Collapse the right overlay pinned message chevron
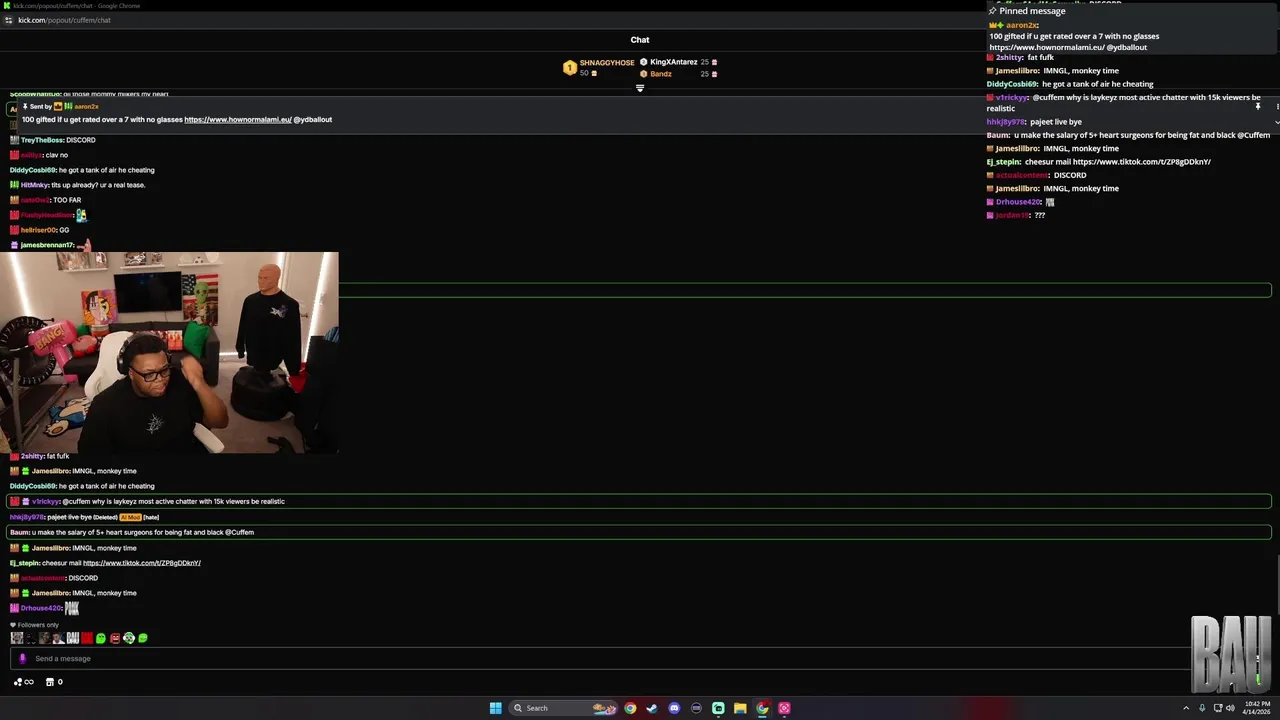The height and width of the screenshot is (720, 1280). click(x=1276, y=122)
